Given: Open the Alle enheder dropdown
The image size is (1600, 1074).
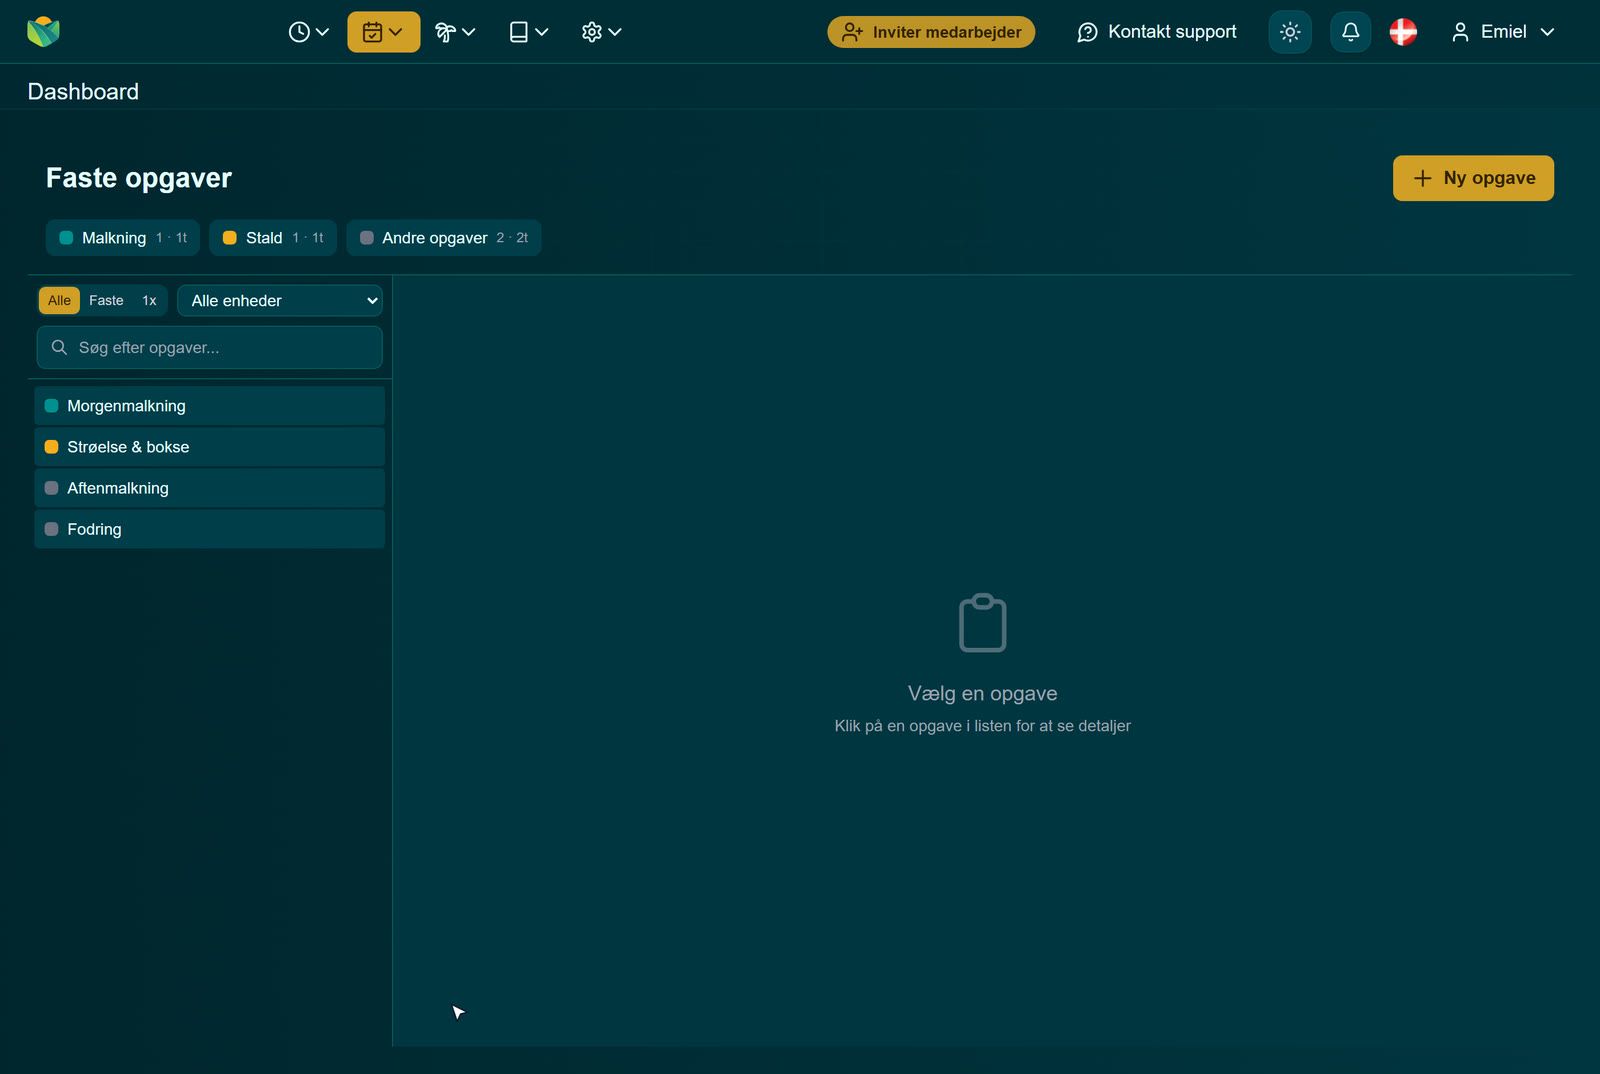Looking at the screenshot, I should 280,301.
